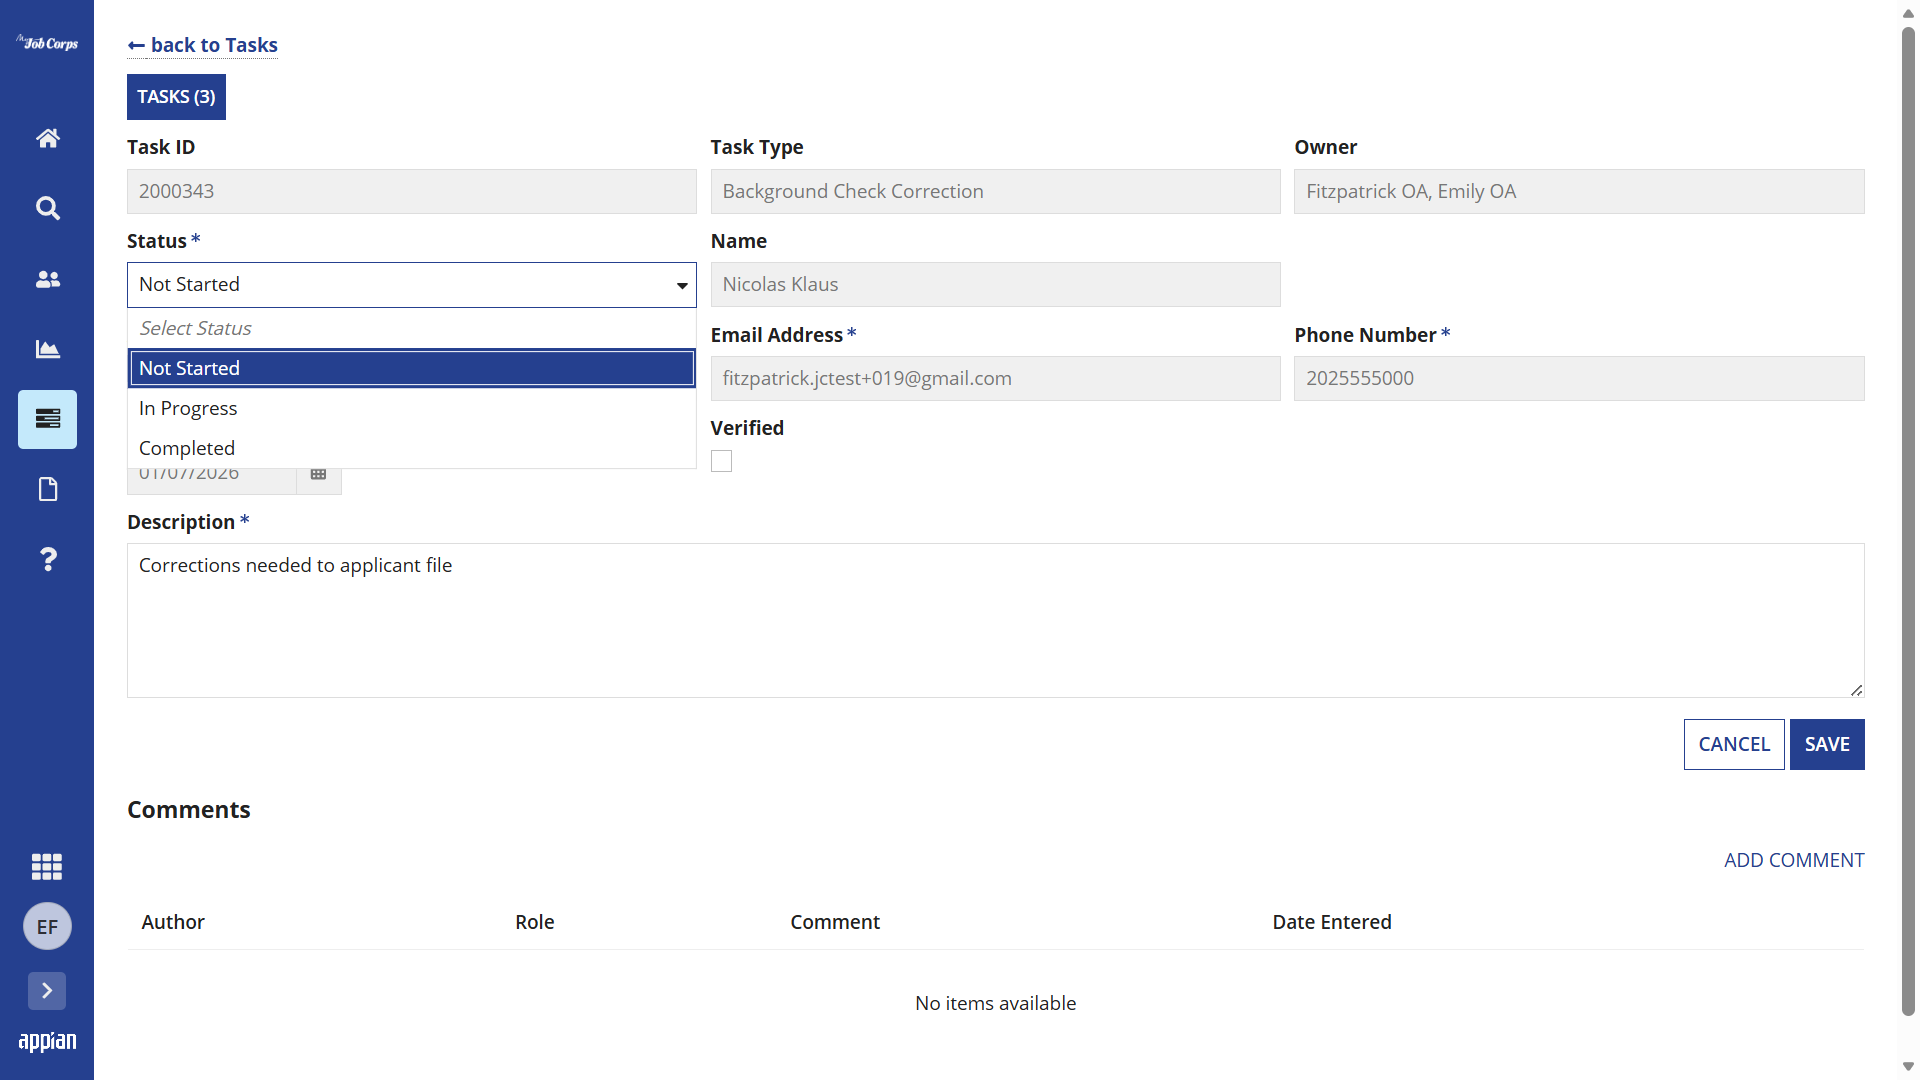The width and height of the screenshot is (1920, 1080).
Task: Click the Role column header
Action: click(x=535, y=922)
